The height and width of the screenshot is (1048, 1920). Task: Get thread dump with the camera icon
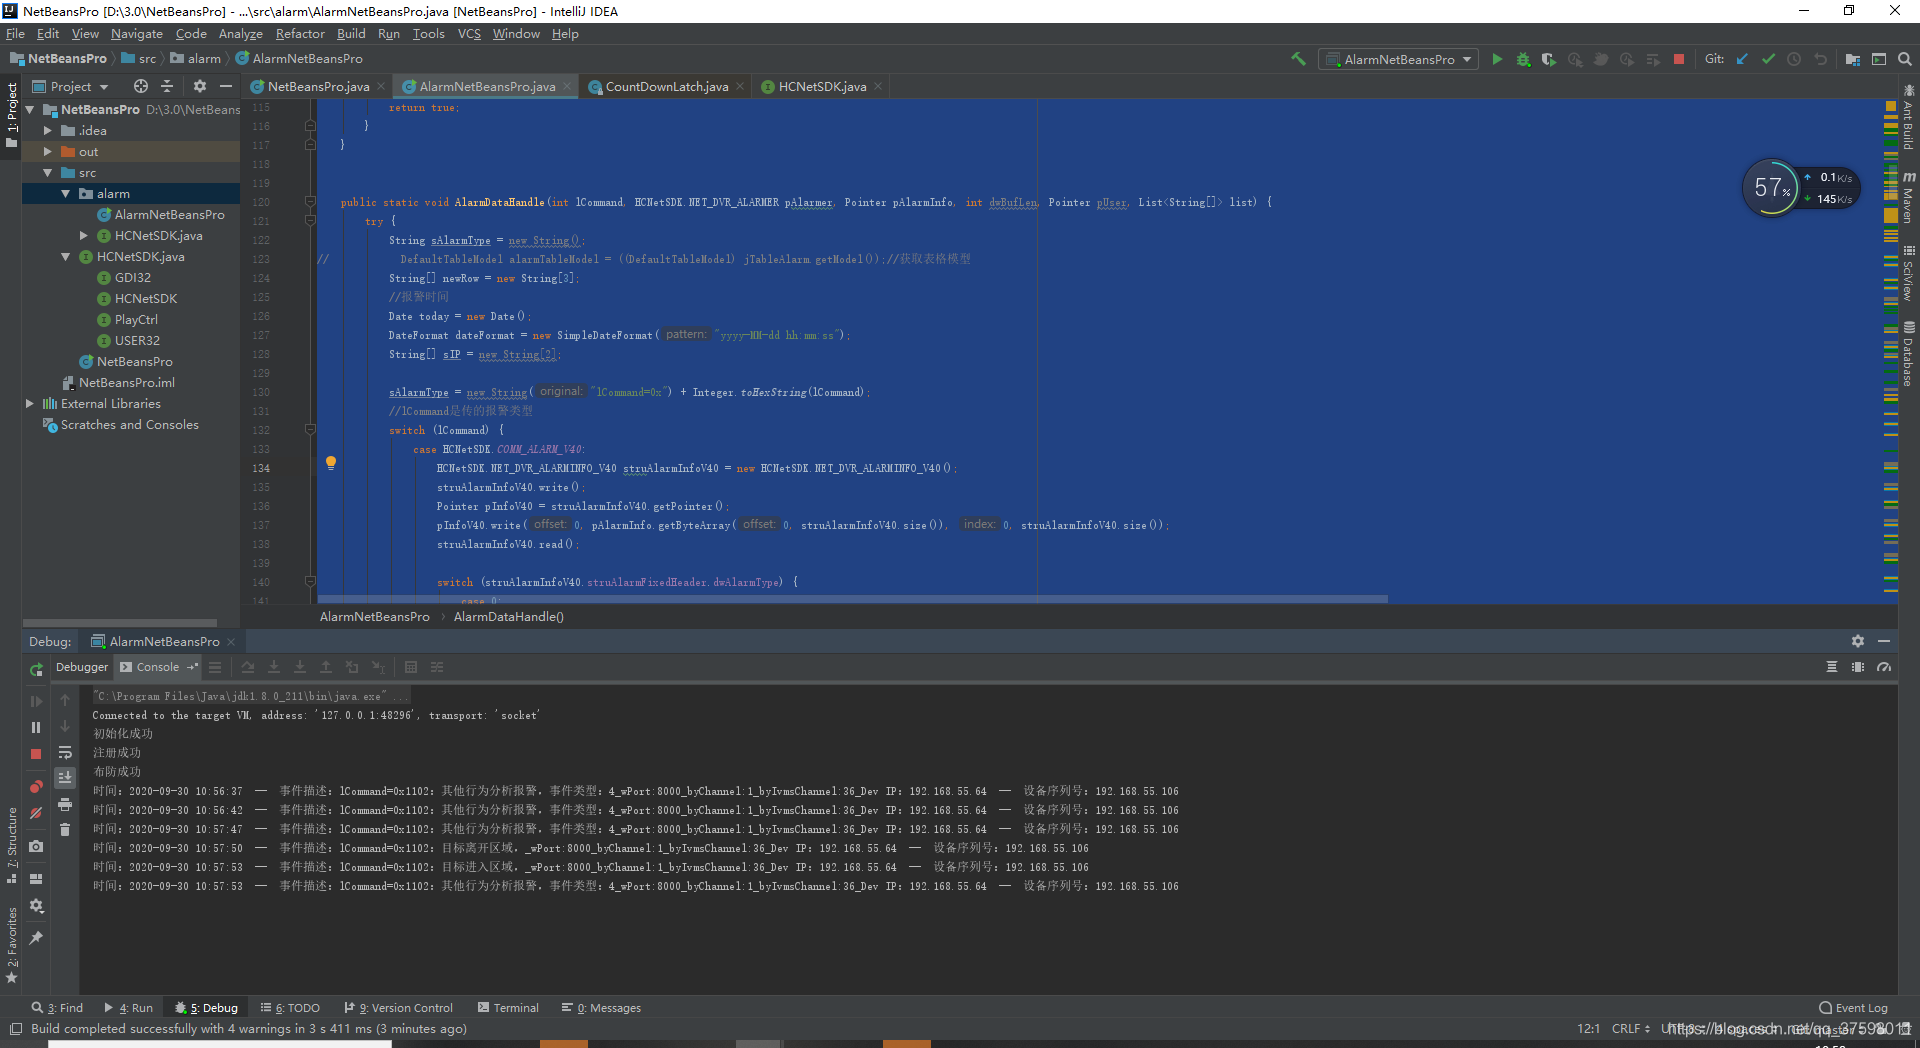(36, 846)
